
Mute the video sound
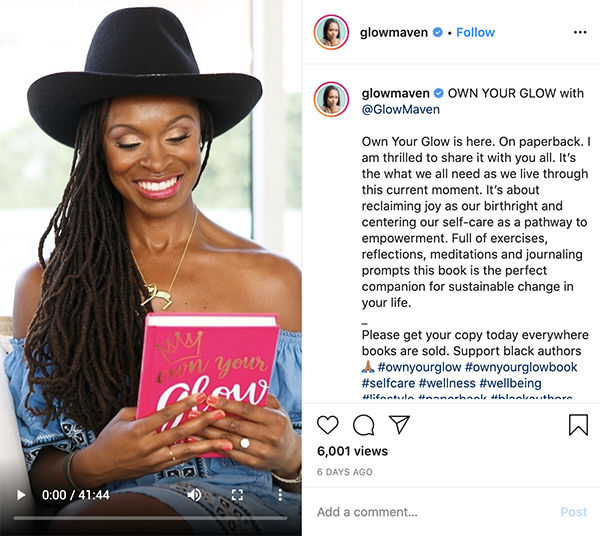pyautogui.click(x=194, y=495)
